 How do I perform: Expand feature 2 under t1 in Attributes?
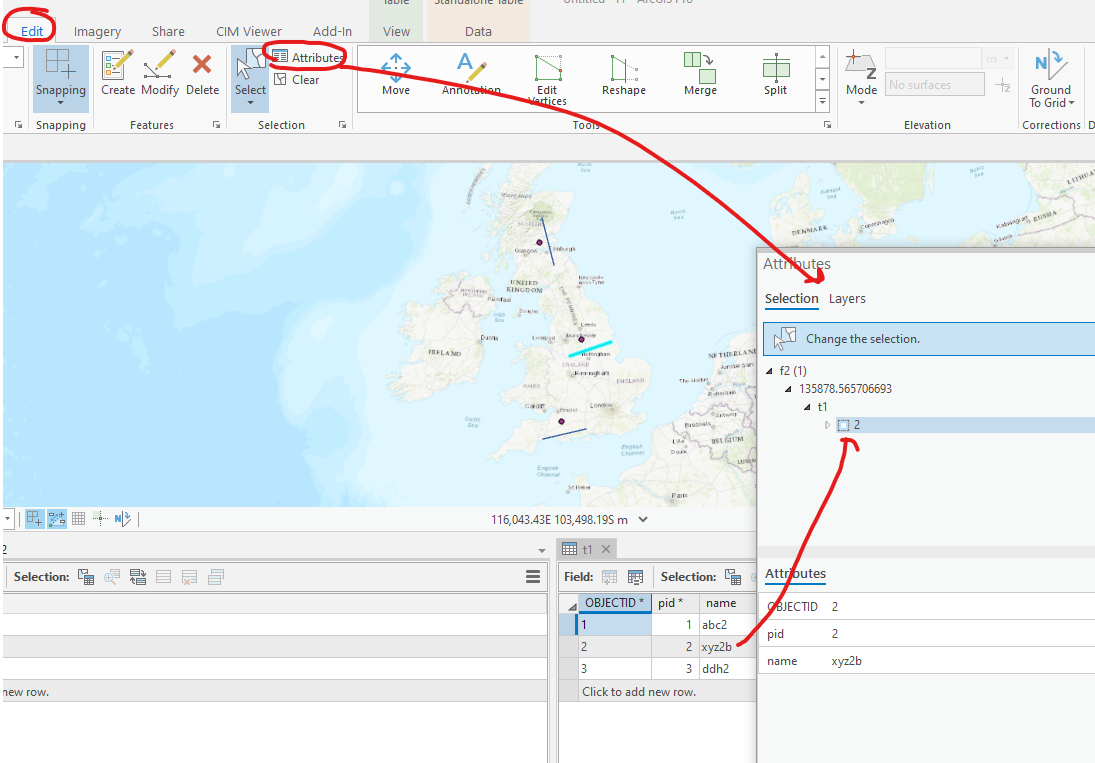click(827, 424)
